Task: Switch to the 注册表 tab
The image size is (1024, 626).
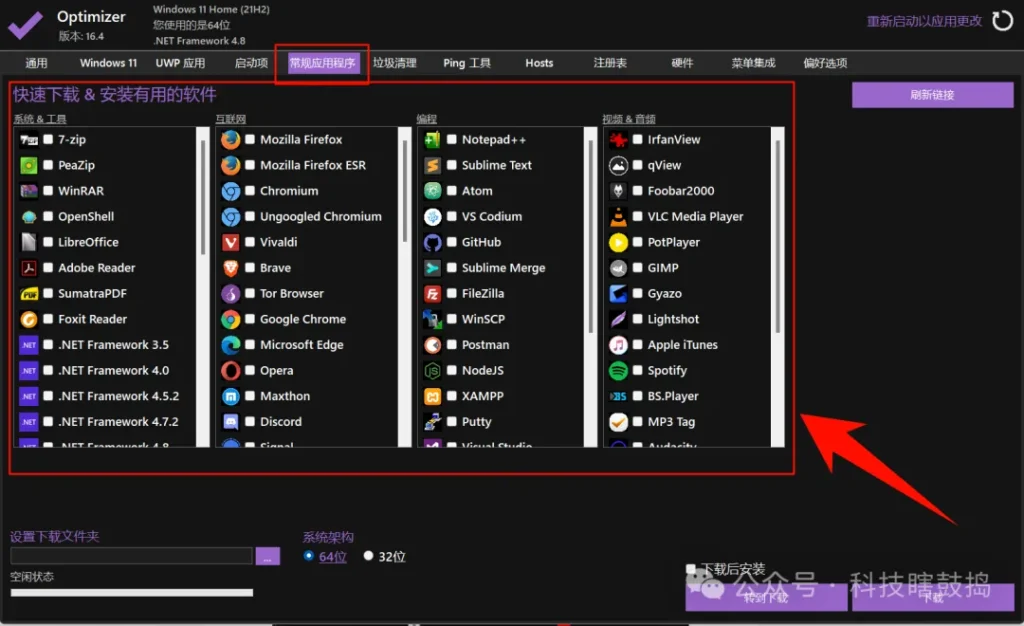Action: coord(610,63)
